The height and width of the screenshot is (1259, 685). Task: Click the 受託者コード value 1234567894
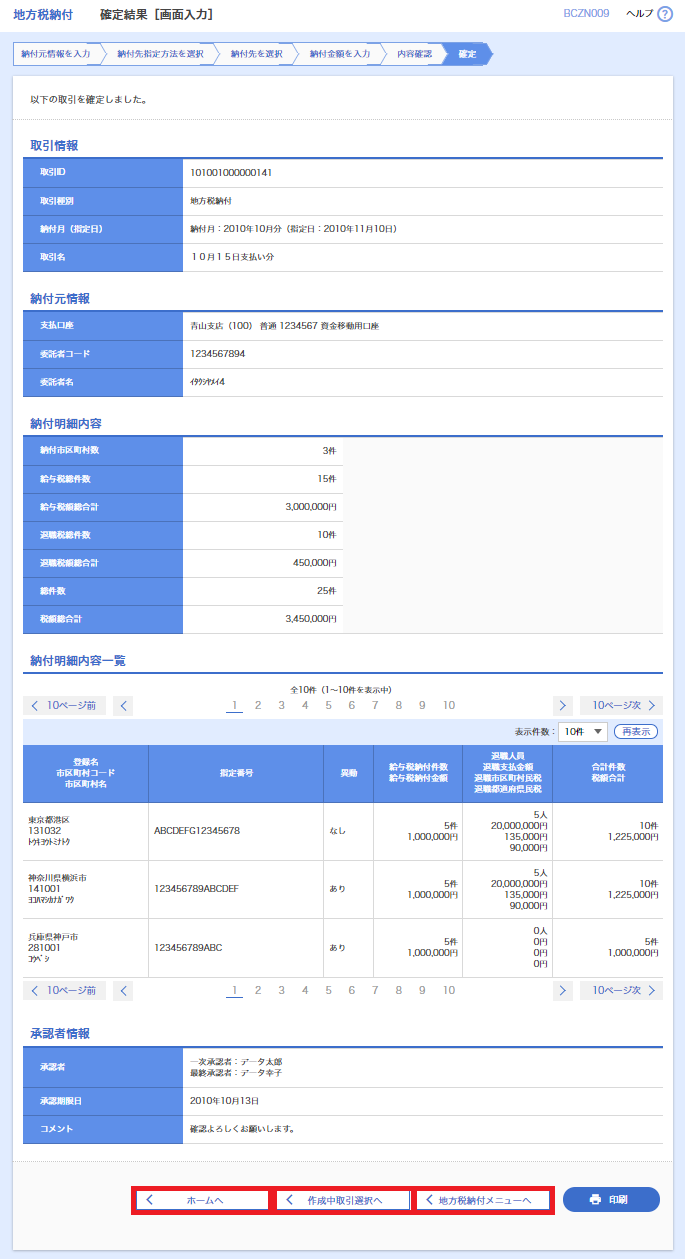[218, 354]
